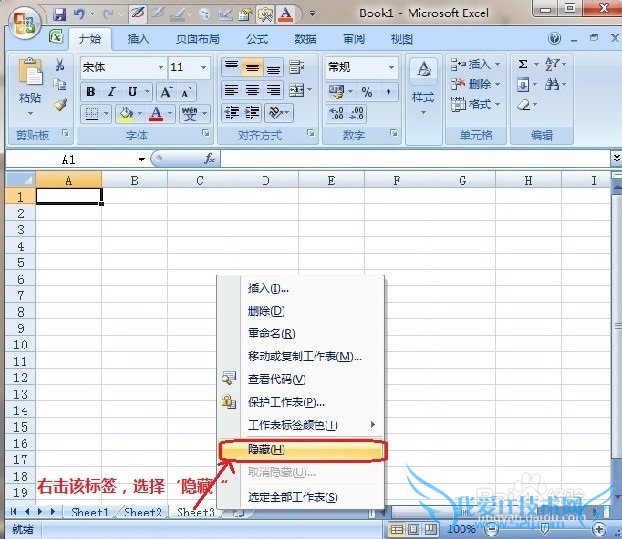Decrease font size with small A
The image size is (622, 539).
click(x=186, y=92)
